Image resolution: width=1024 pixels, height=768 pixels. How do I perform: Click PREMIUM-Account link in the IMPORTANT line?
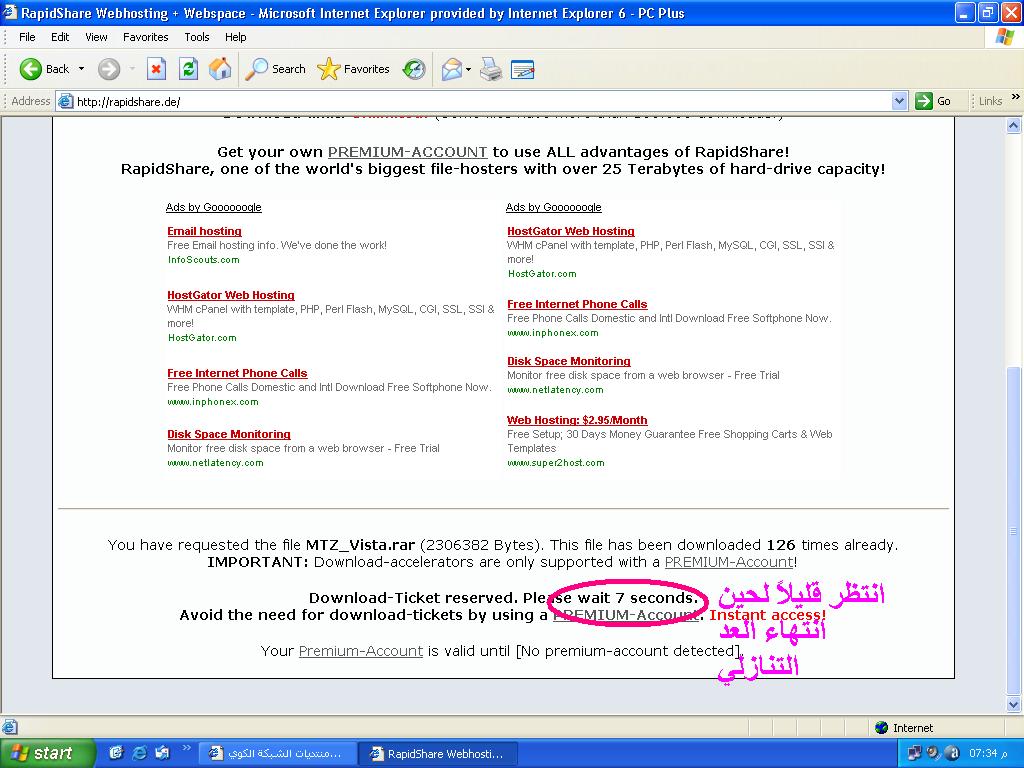point(729,562)
